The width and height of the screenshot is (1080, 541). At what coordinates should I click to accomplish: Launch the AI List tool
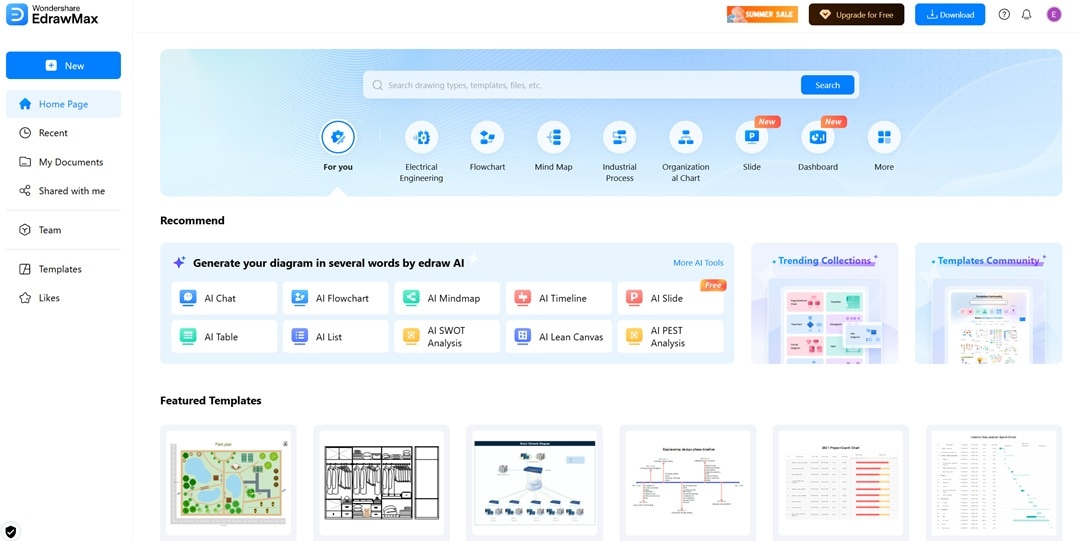(x=335, y=337)
